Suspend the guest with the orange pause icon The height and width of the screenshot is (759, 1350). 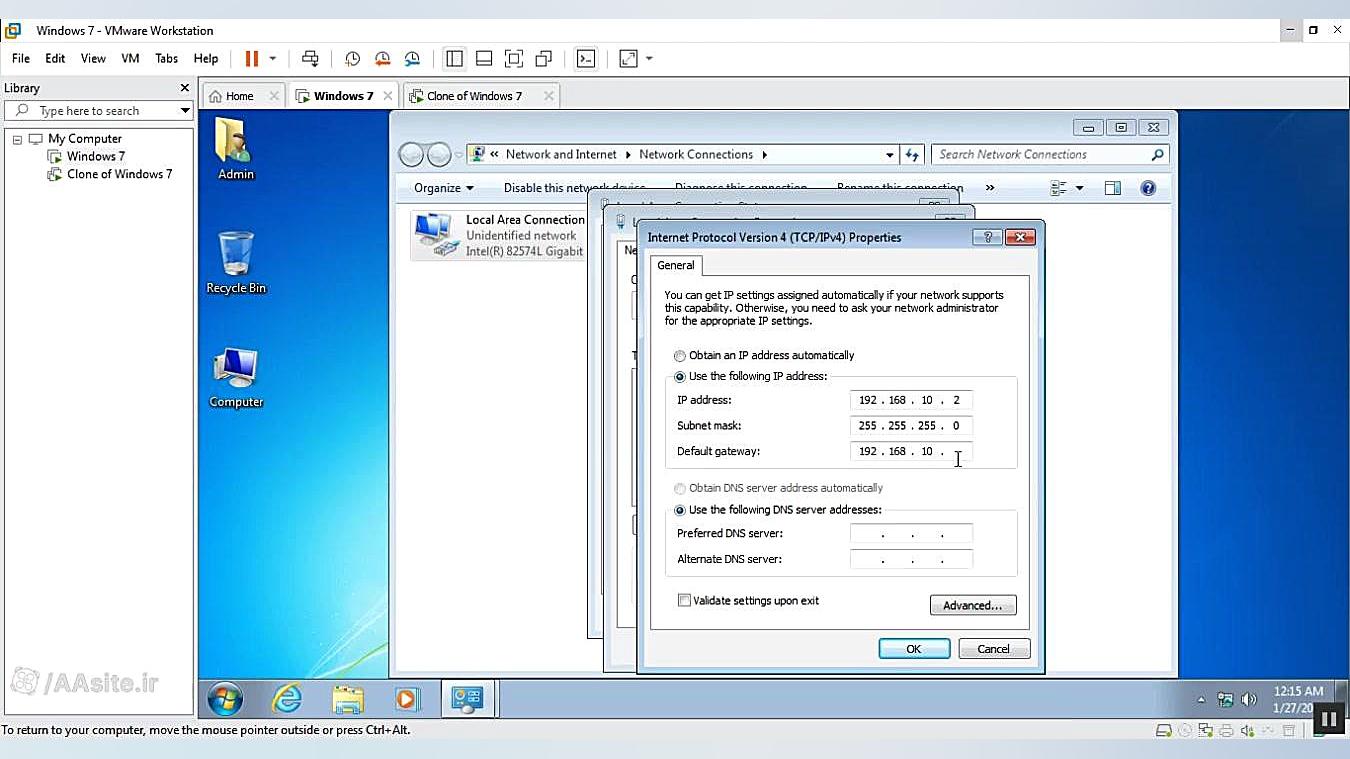[252, 59]
